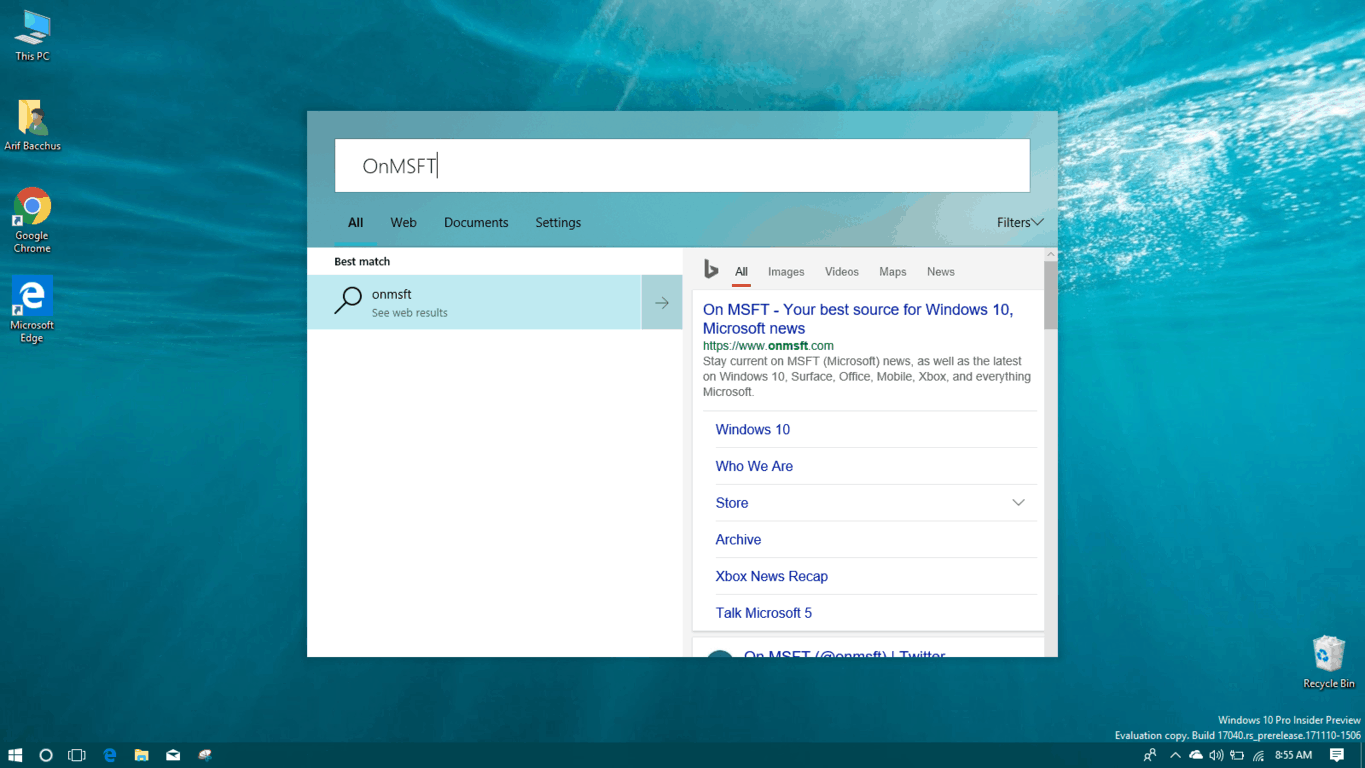Switch to the Web search tab
Viewport: 1365px width, 768px height.
403,223
